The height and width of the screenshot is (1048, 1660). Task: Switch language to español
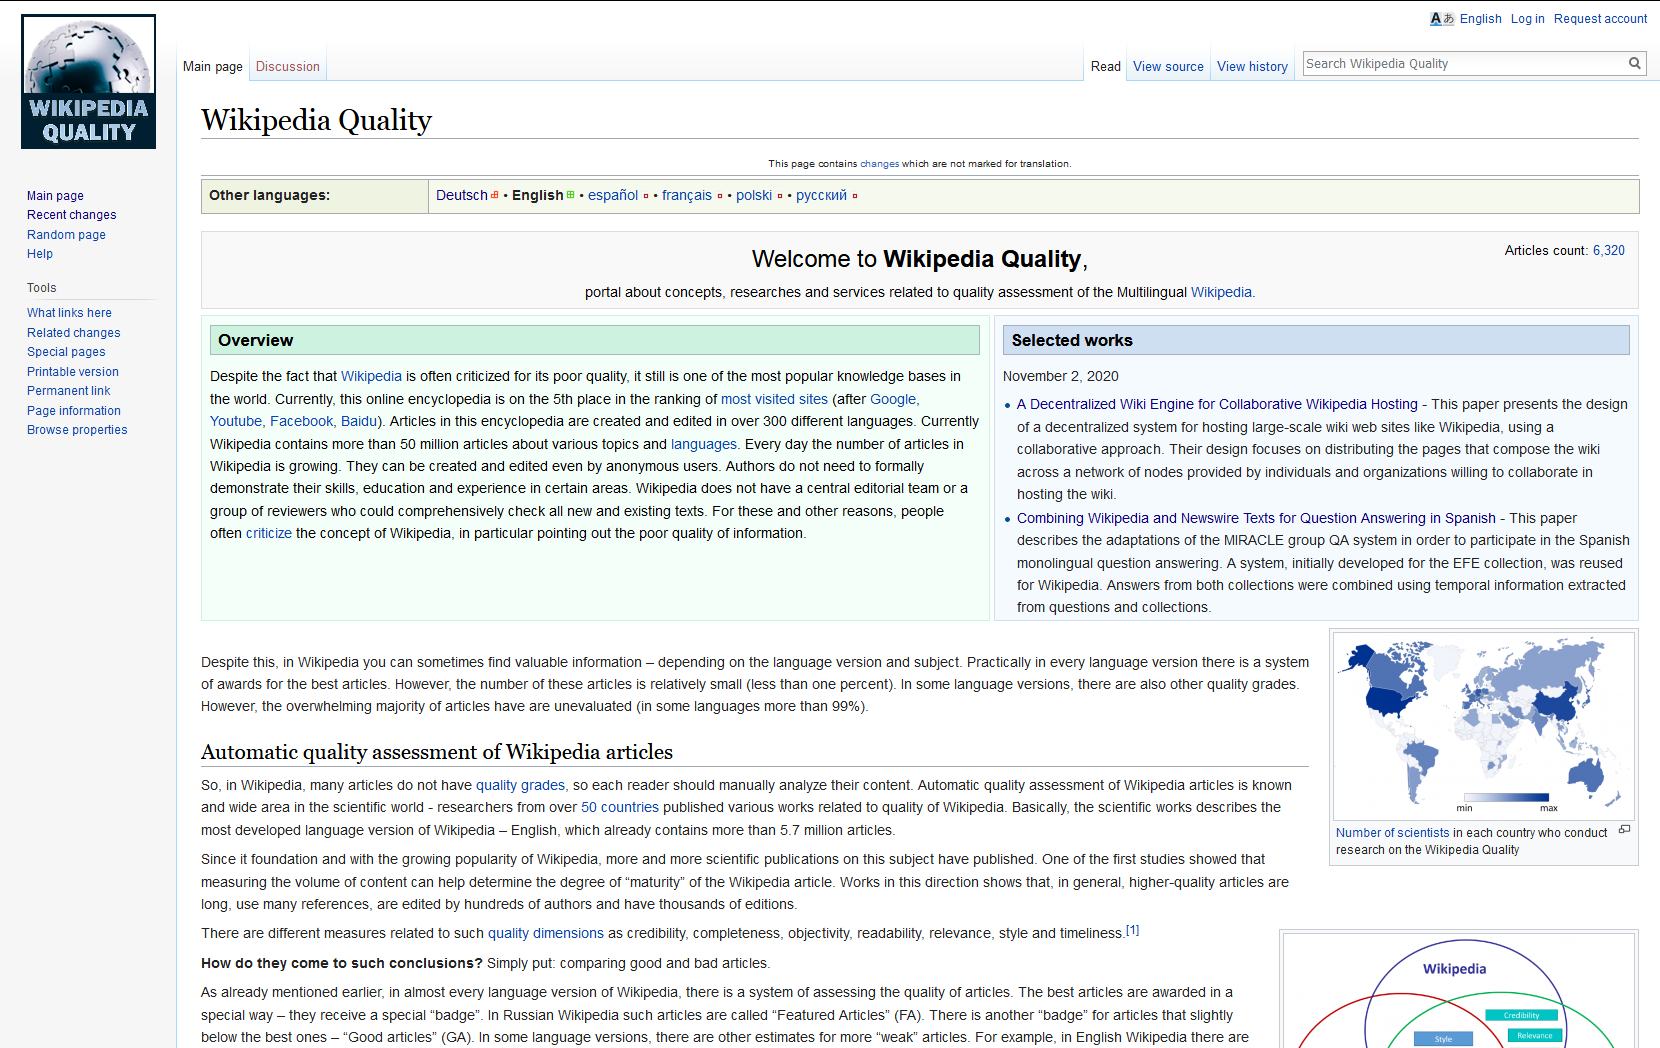tap(613, 196)
